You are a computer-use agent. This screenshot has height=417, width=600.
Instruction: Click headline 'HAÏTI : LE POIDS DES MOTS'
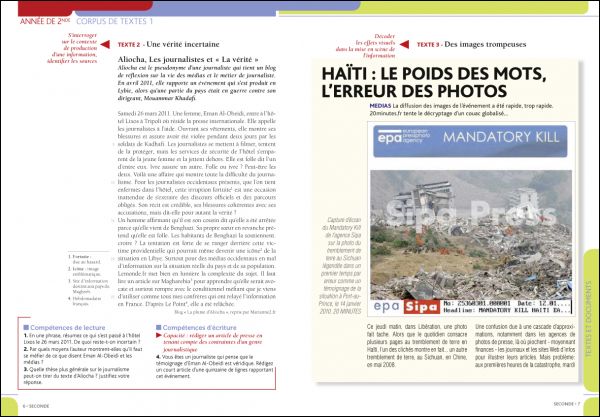[434, 74]
